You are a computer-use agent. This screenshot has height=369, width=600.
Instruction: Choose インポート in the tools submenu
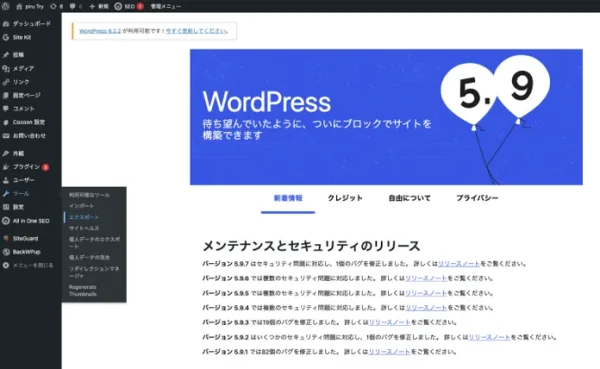tap(81, 206)
